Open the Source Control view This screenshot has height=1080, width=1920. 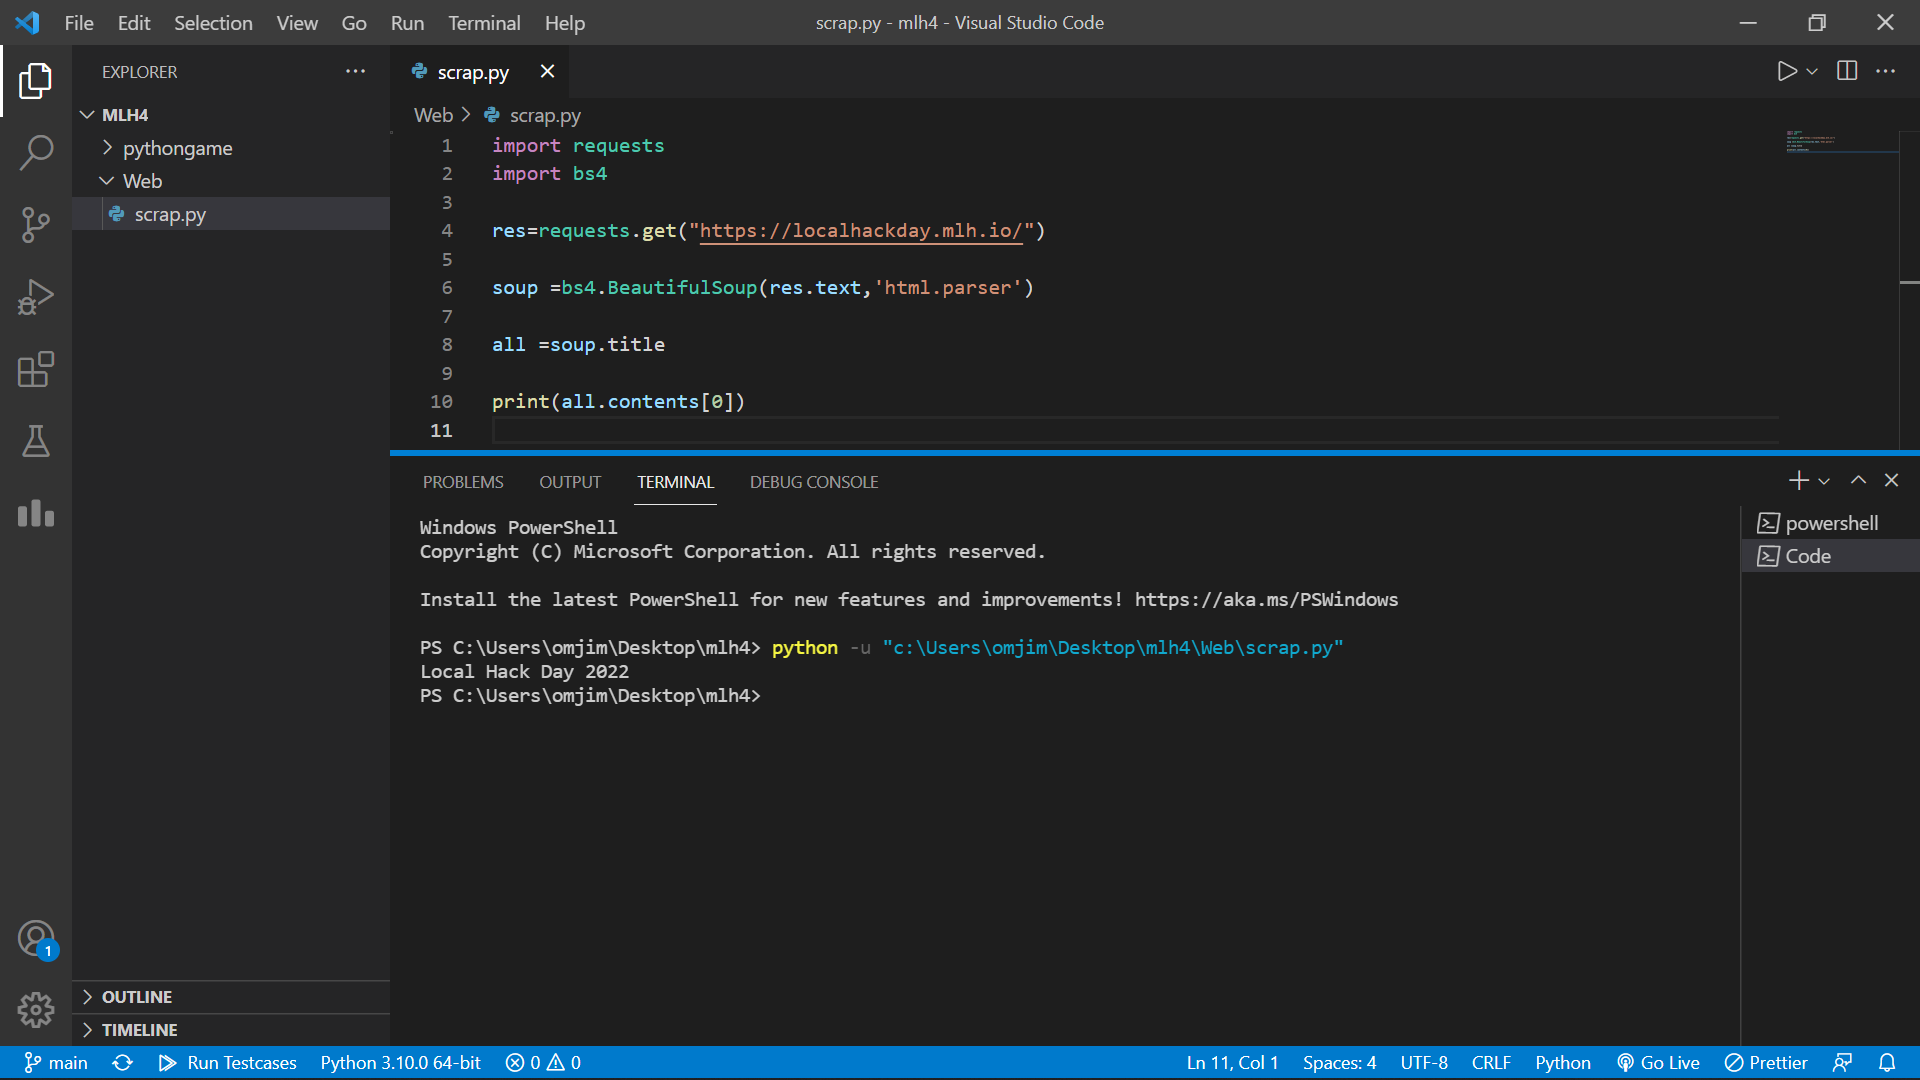pos(36,225)
